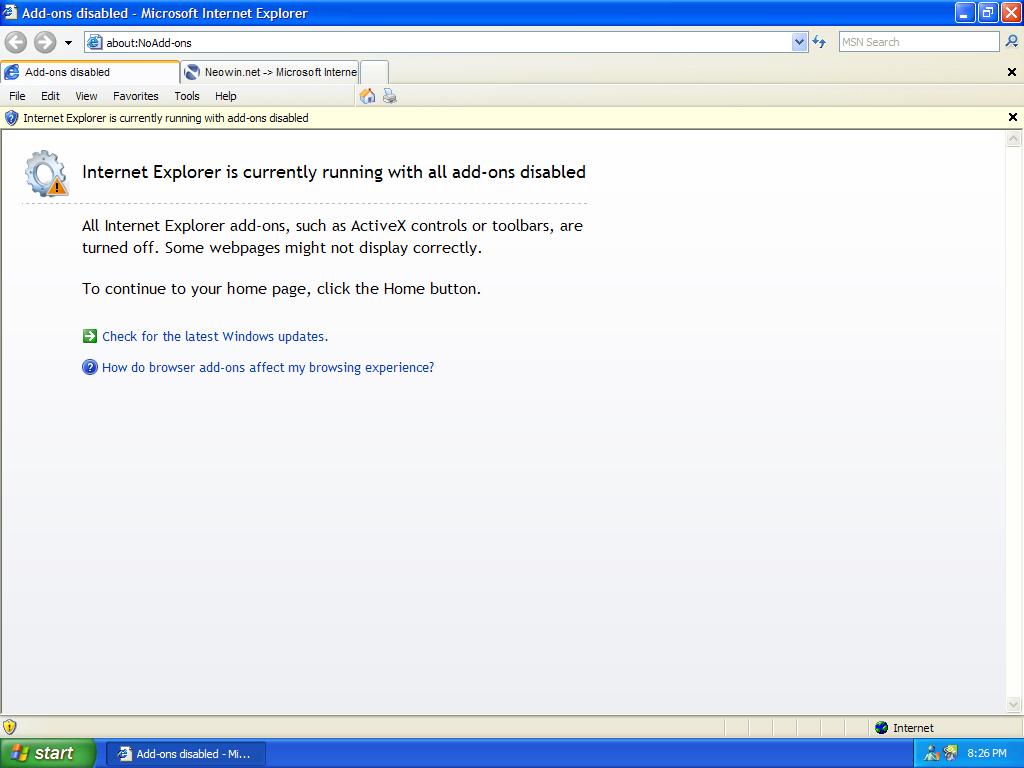This screenshot has width=1024, height=768.
Task: Click the browser Back arrow button
Action: click(16, 42)
